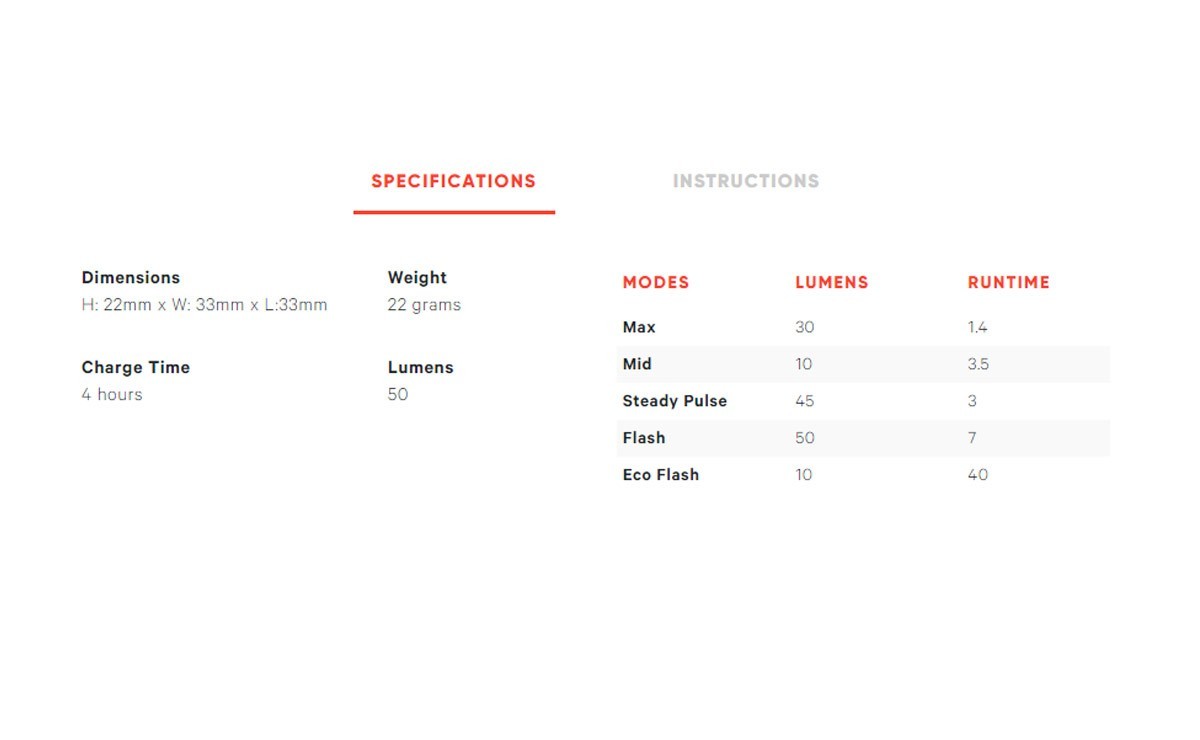Image resolution: width=1200 pixels, height=740 pixels.
Task: Select the Mid mode row label
Action: click(x=637, y=364)
